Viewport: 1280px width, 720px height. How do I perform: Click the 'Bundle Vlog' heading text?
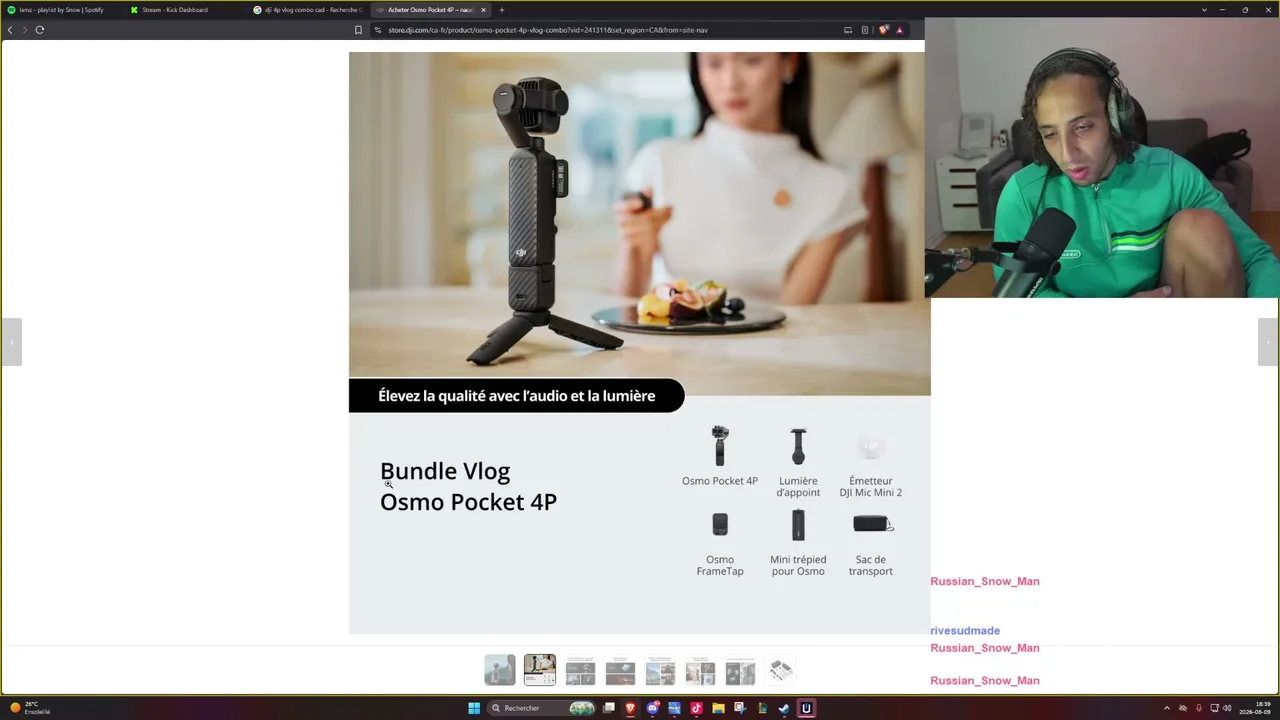click(445, 471)
